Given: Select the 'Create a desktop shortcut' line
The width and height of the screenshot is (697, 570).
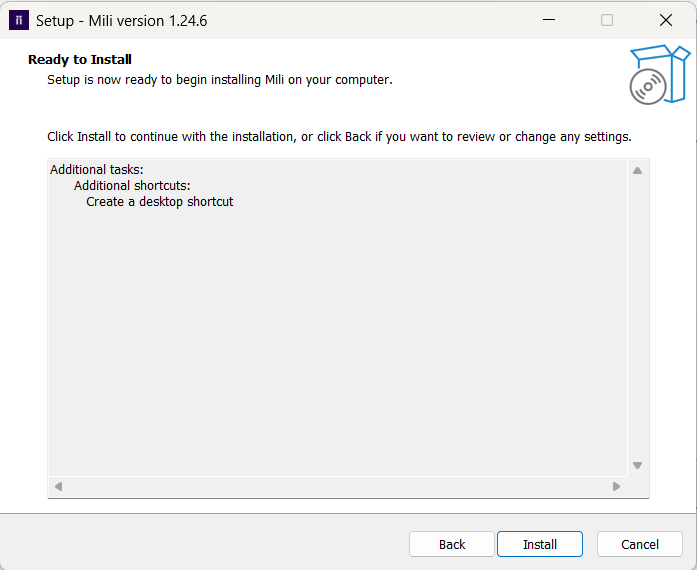Looking at the screenshot, I should click(160, 202).
